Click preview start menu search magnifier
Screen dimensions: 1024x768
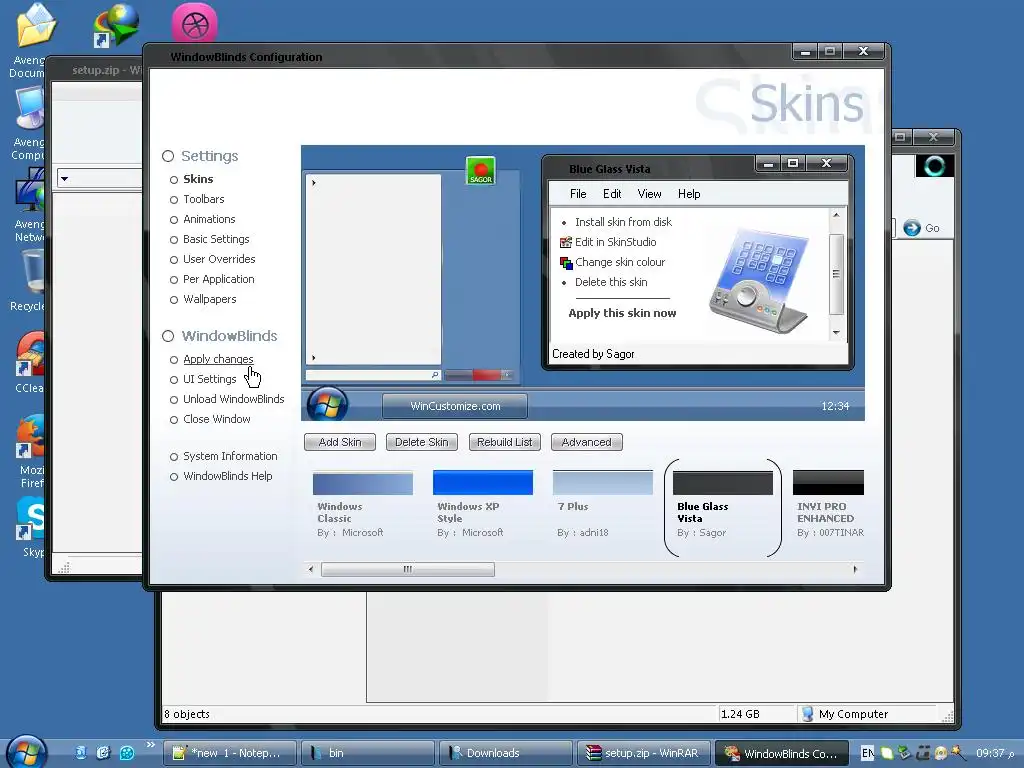(435, 375)
